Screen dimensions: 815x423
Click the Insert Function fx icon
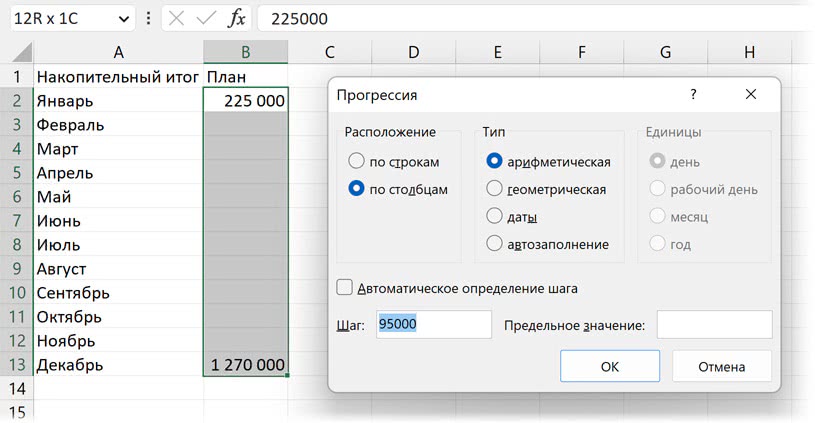coord(237,18)
